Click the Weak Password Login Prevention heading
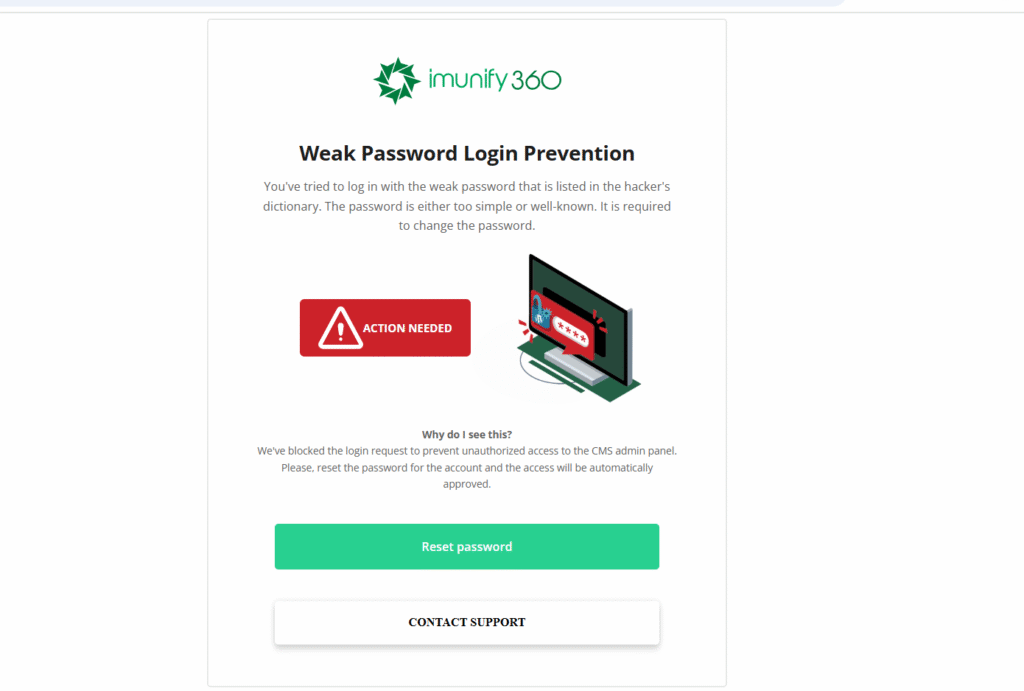Image resolution: width=1024 pixels, height=691 pixels. [x=466, y=153]
